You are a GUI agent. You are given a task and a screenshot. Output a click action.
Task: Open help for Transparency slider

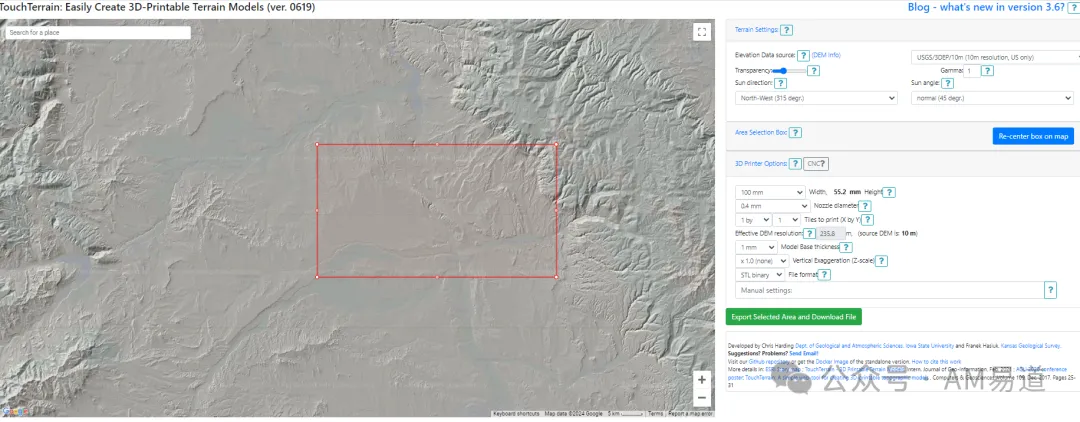(813, 70)
